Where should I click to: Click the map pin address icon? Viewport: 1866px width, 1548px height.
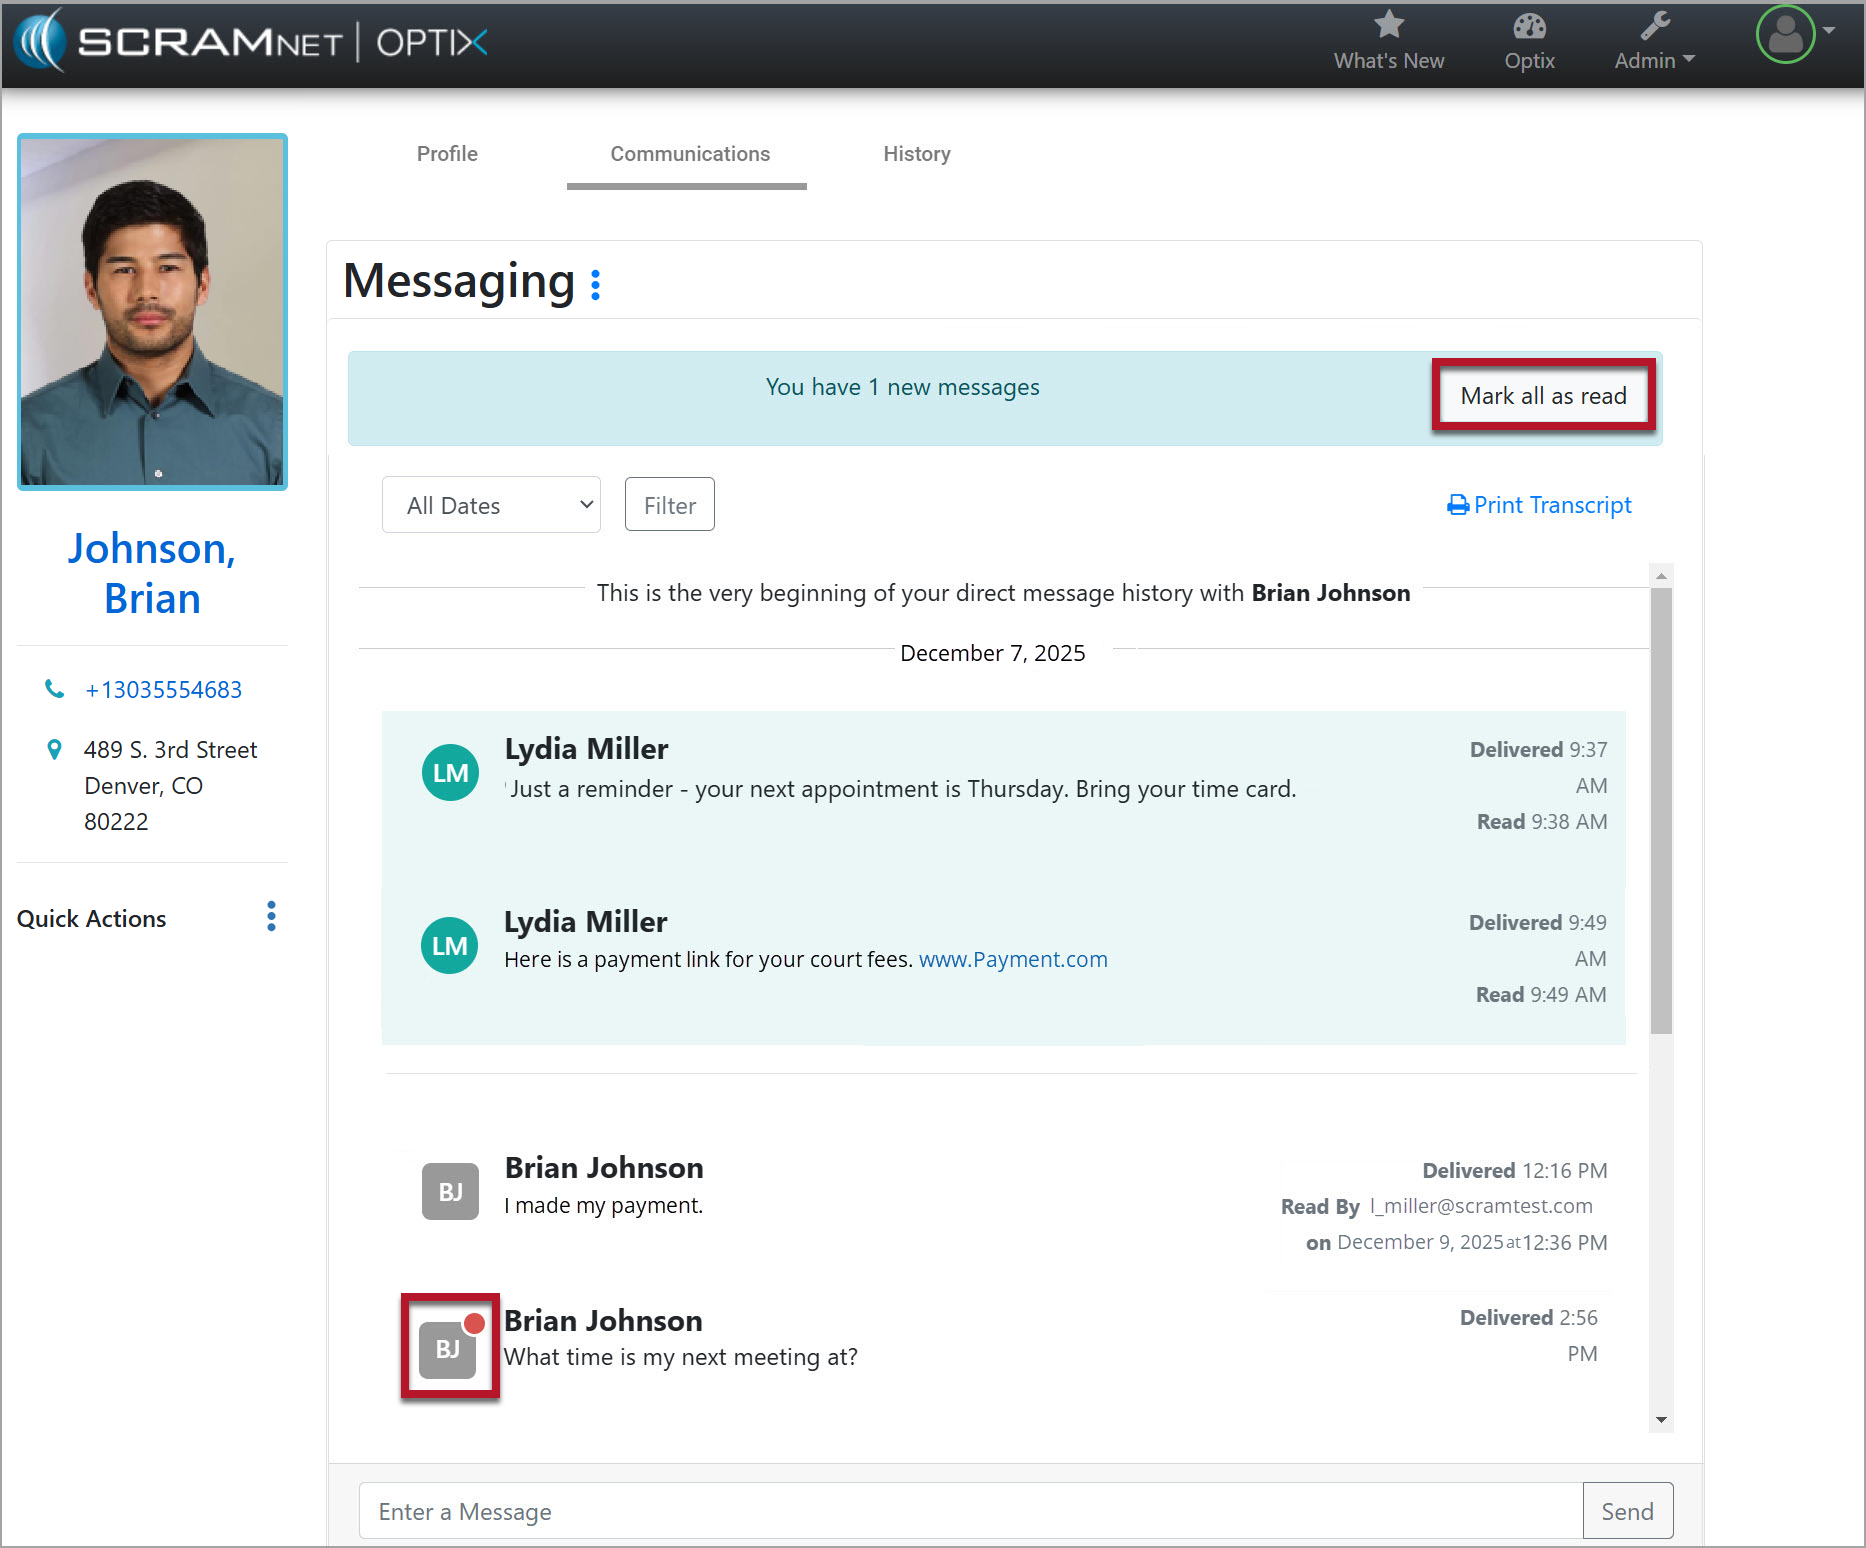click(55, 749)
